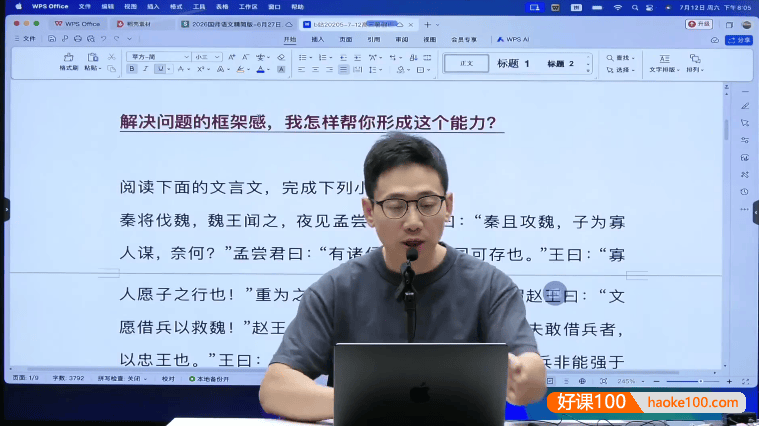Click the web layout globe icon in status bar
The image size is (759, 426).
click(582, 381)
